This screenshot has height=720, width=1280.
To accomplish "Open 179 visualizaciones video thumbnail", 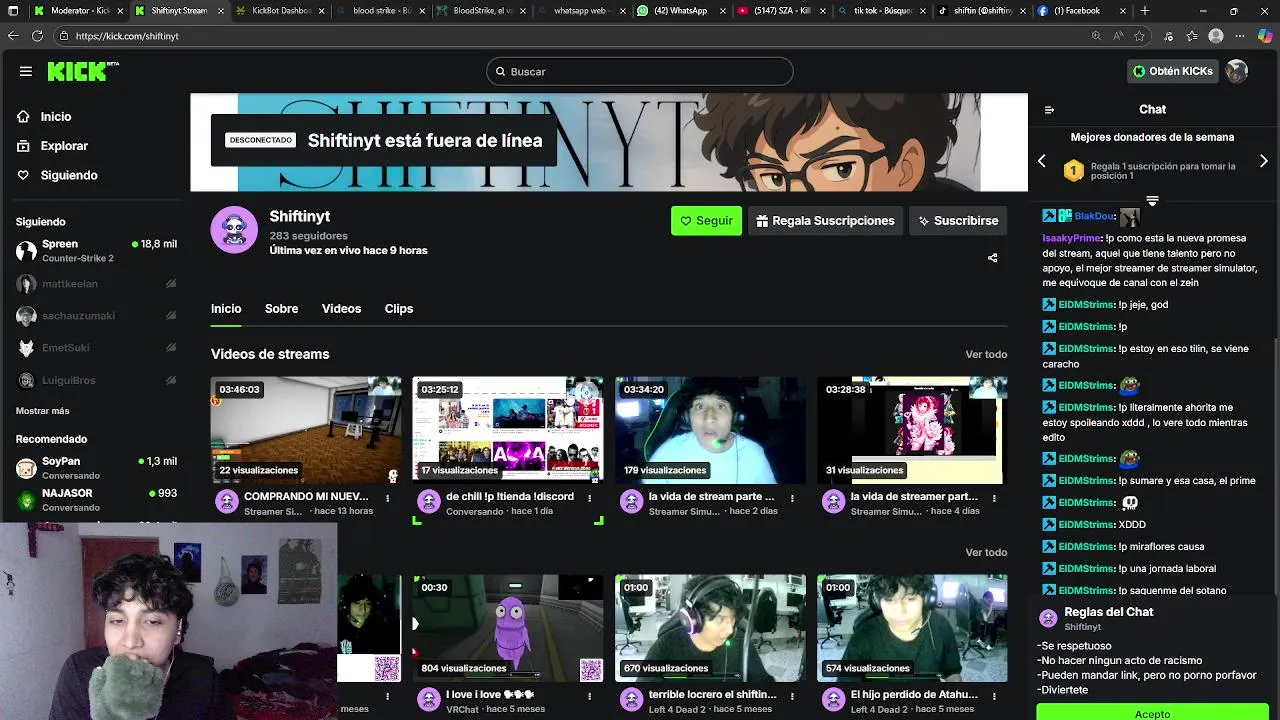I will (x=710, y=430).
